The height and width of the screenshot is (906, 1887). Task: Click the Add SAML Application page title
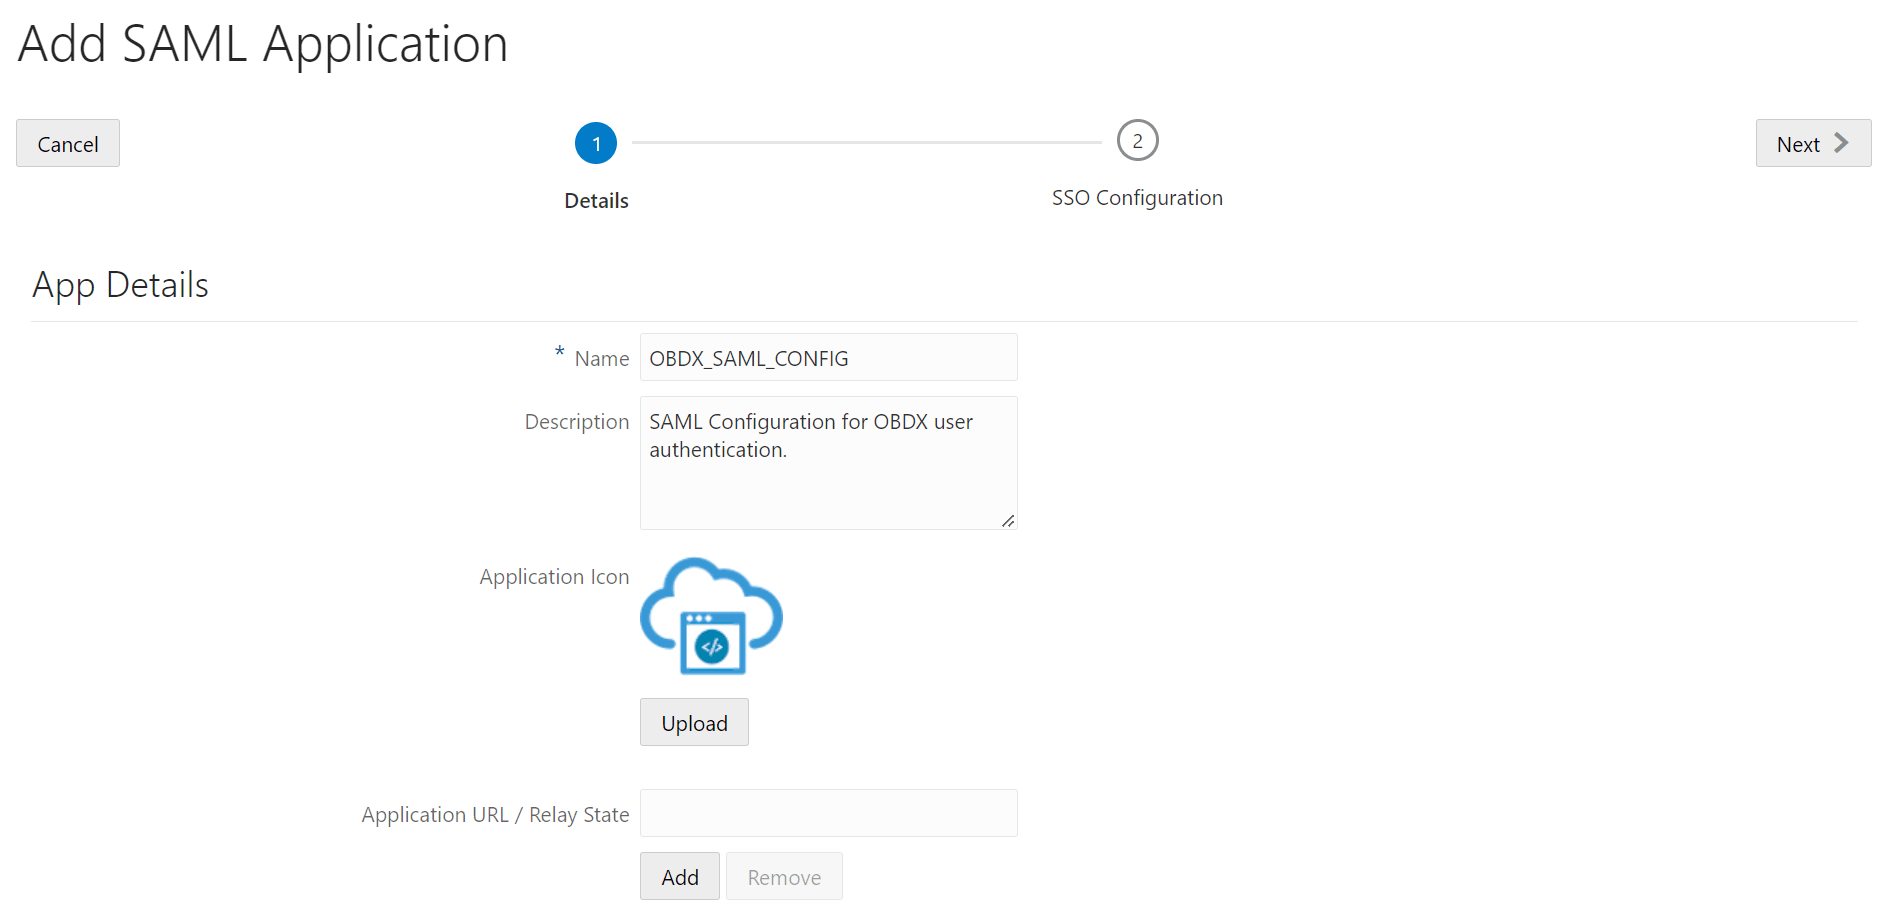tap(262, 43)
